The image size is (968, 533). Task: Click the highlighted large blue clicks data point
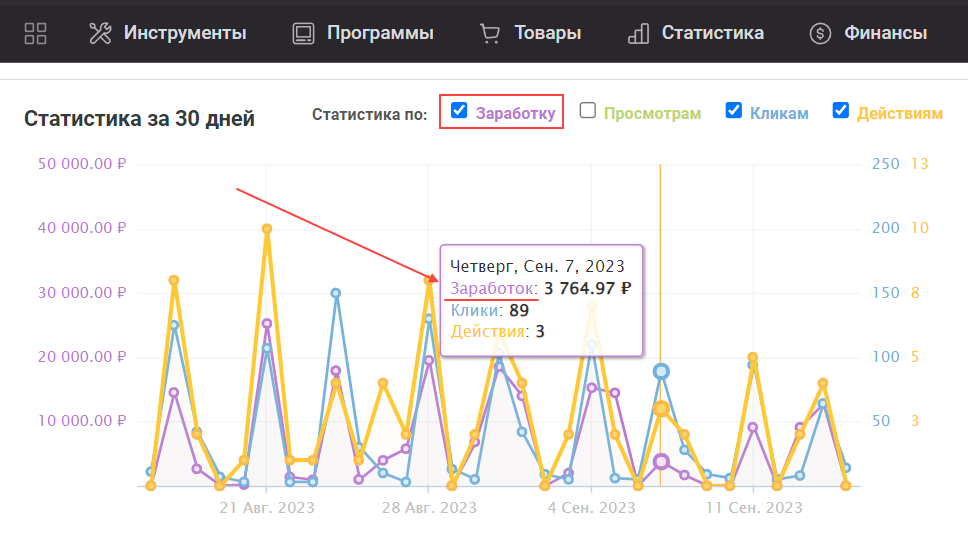tap(661, 371)
